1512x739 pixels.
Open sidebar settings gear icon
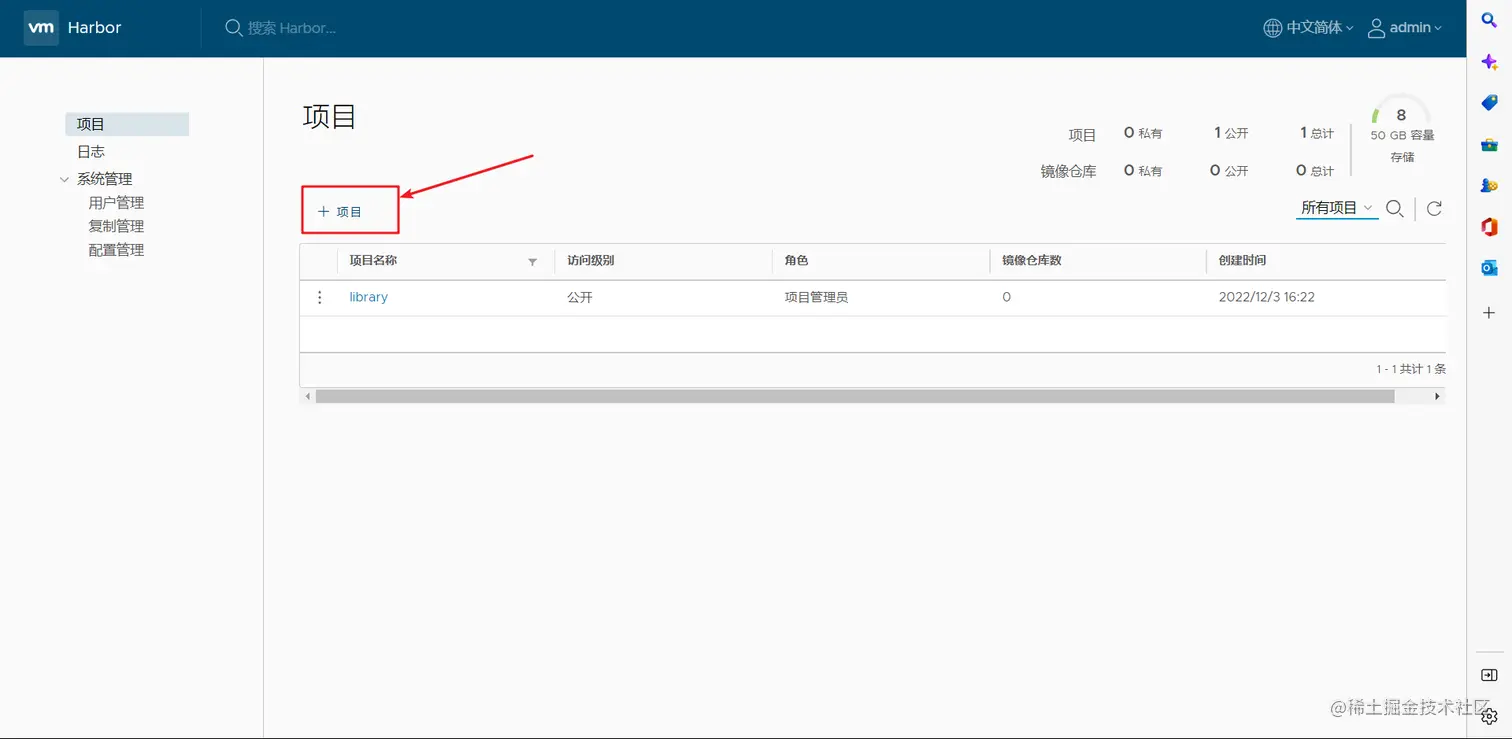[1489, 716]
